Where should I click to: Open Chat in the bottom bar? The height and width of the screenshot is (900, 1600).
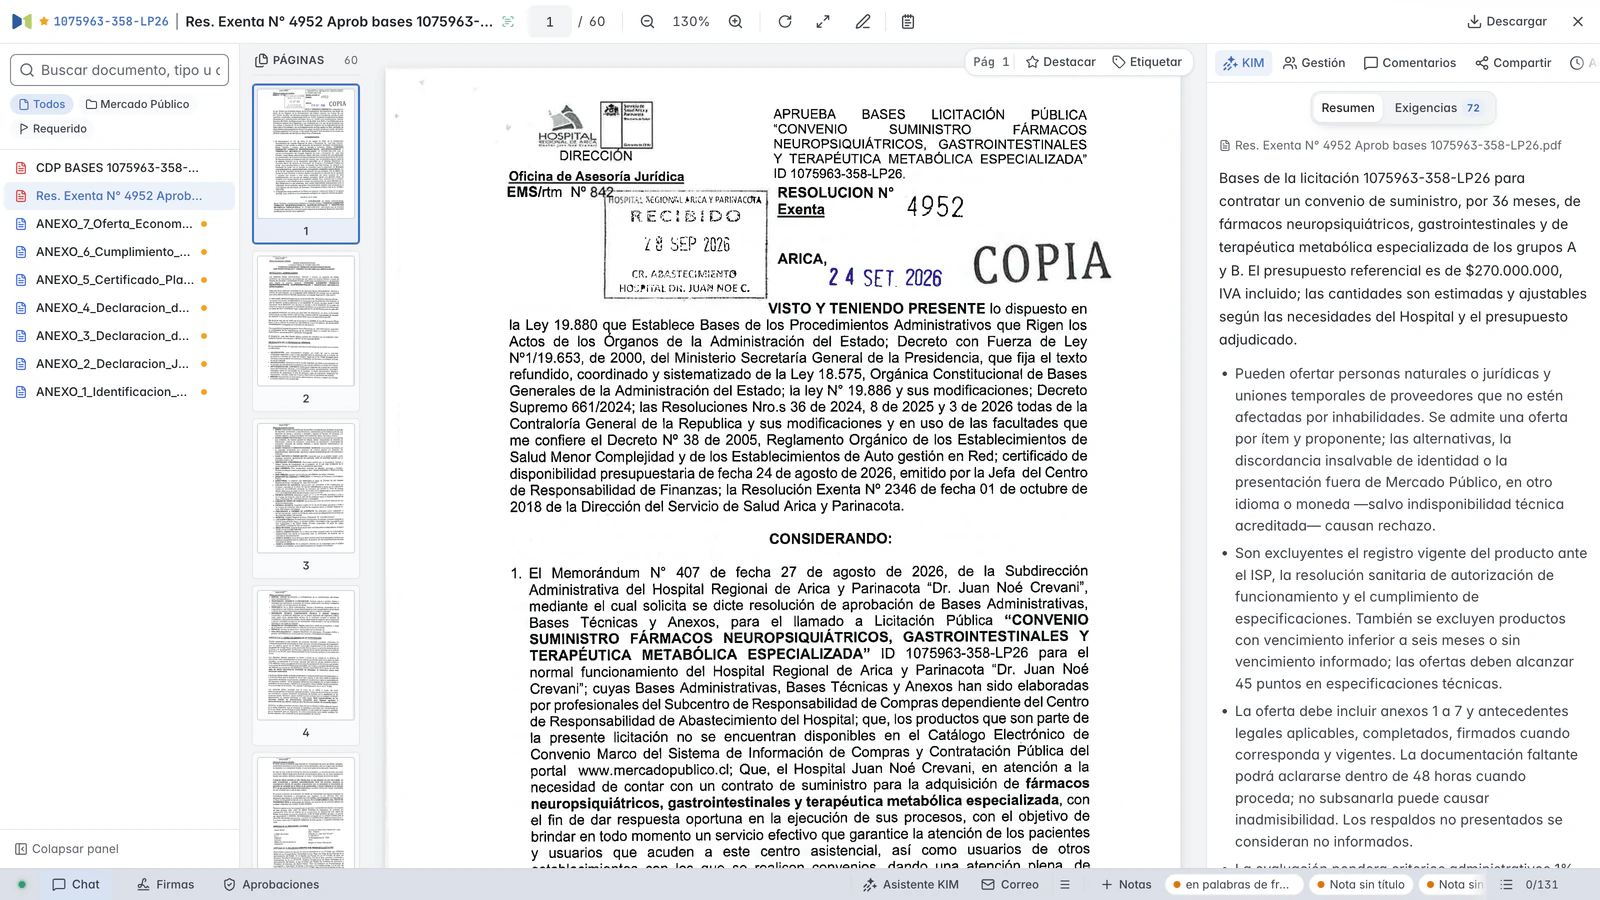coord(76,884)
